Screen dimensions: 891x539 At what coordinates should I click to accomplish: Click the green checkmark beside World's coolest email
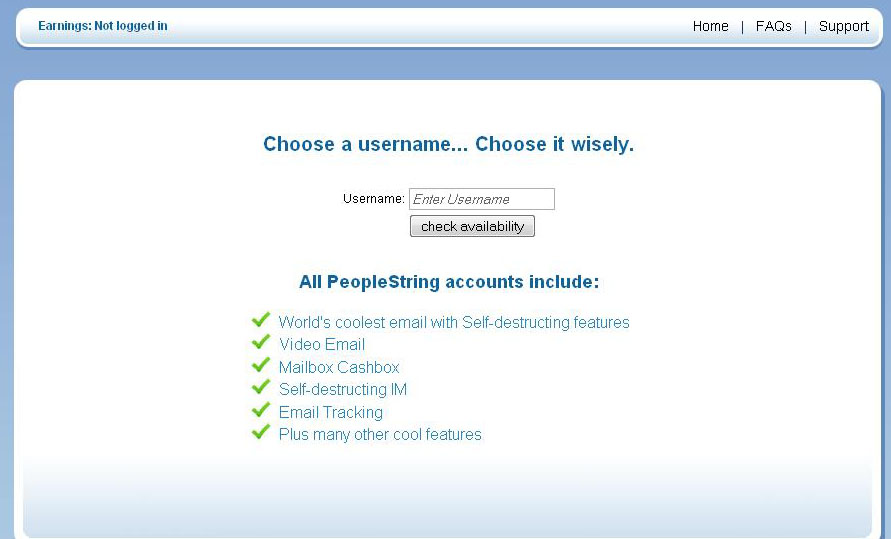pos(261,320)
